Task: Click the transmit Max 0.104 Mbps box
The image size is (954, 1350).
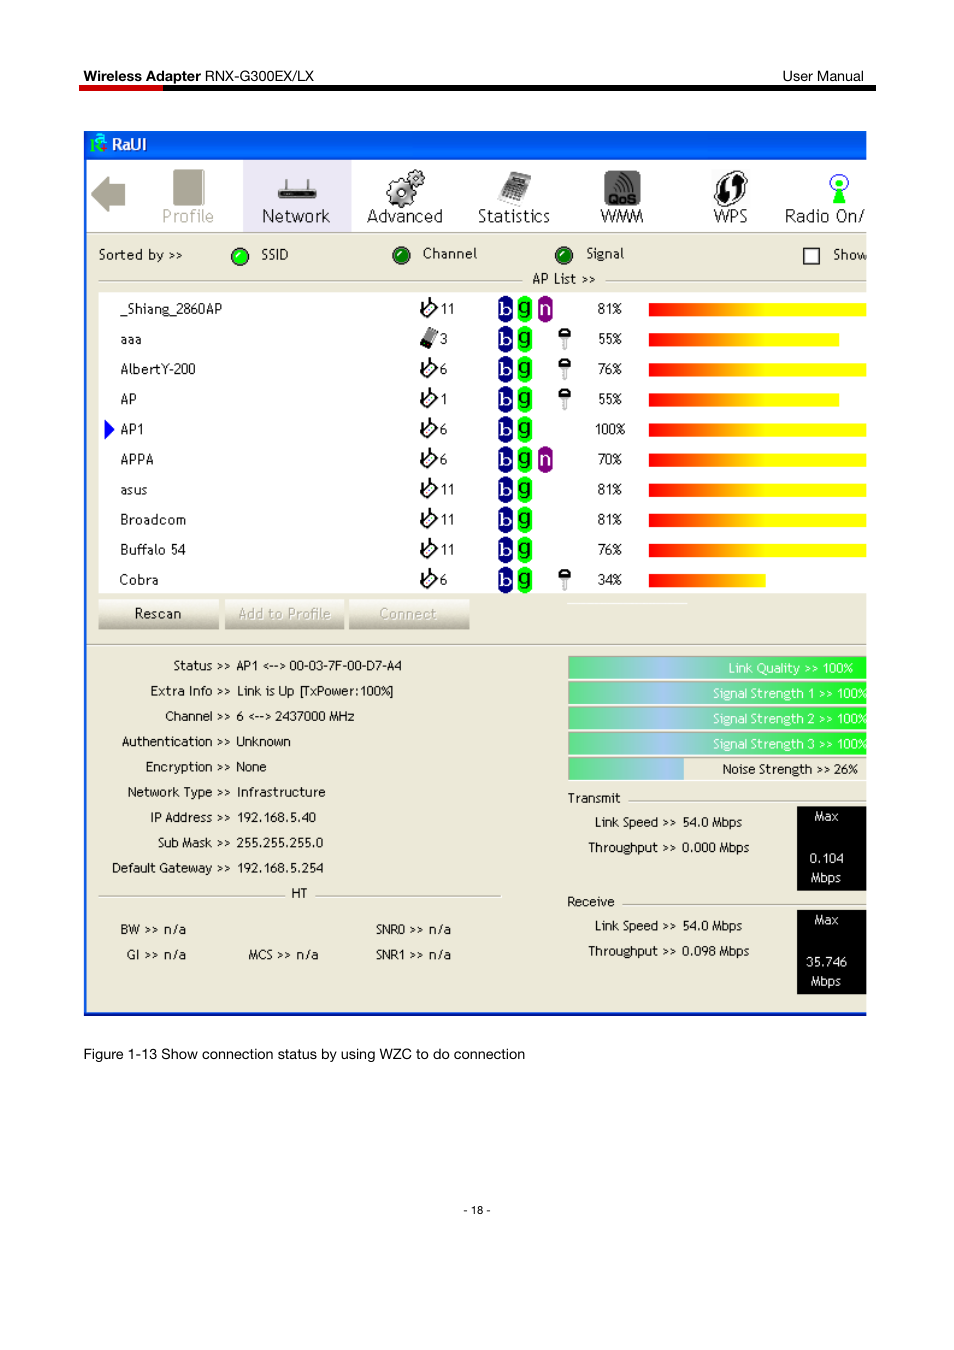Action: click(x=831, y=848)
